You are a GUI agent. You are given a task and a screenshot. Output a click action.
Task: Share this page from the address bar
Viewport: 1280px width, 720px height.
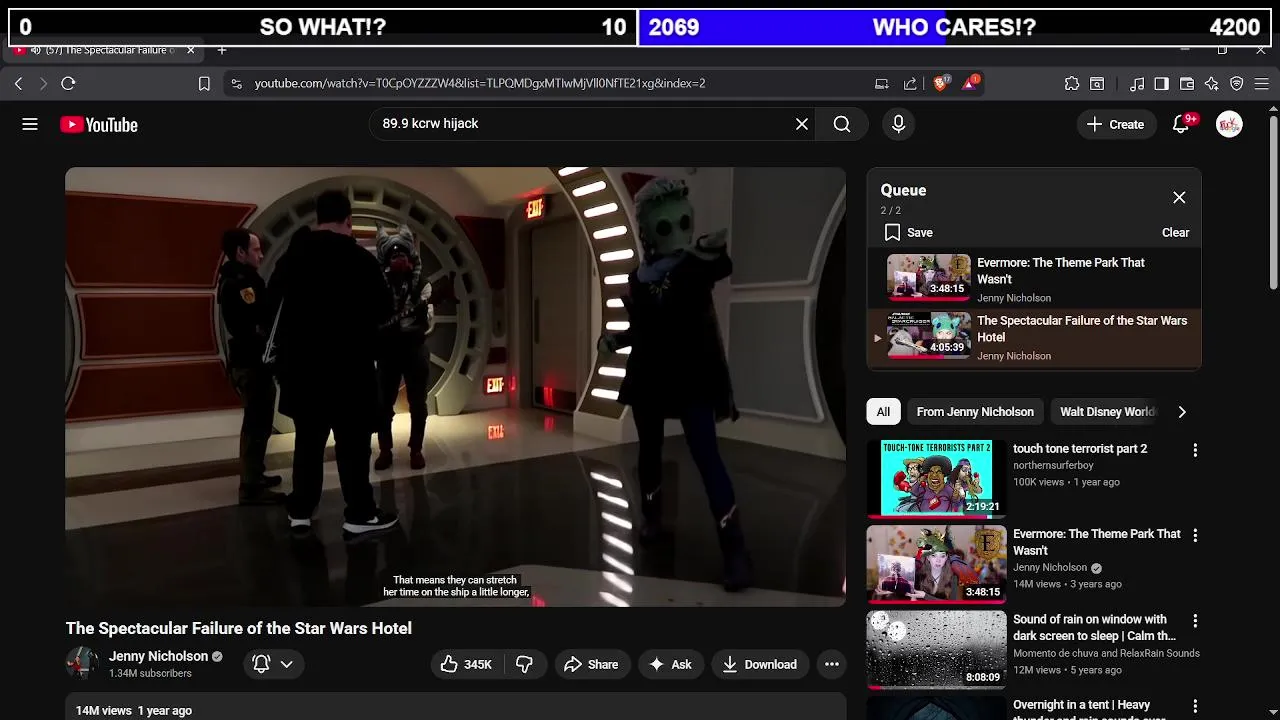tap(910, 84)
